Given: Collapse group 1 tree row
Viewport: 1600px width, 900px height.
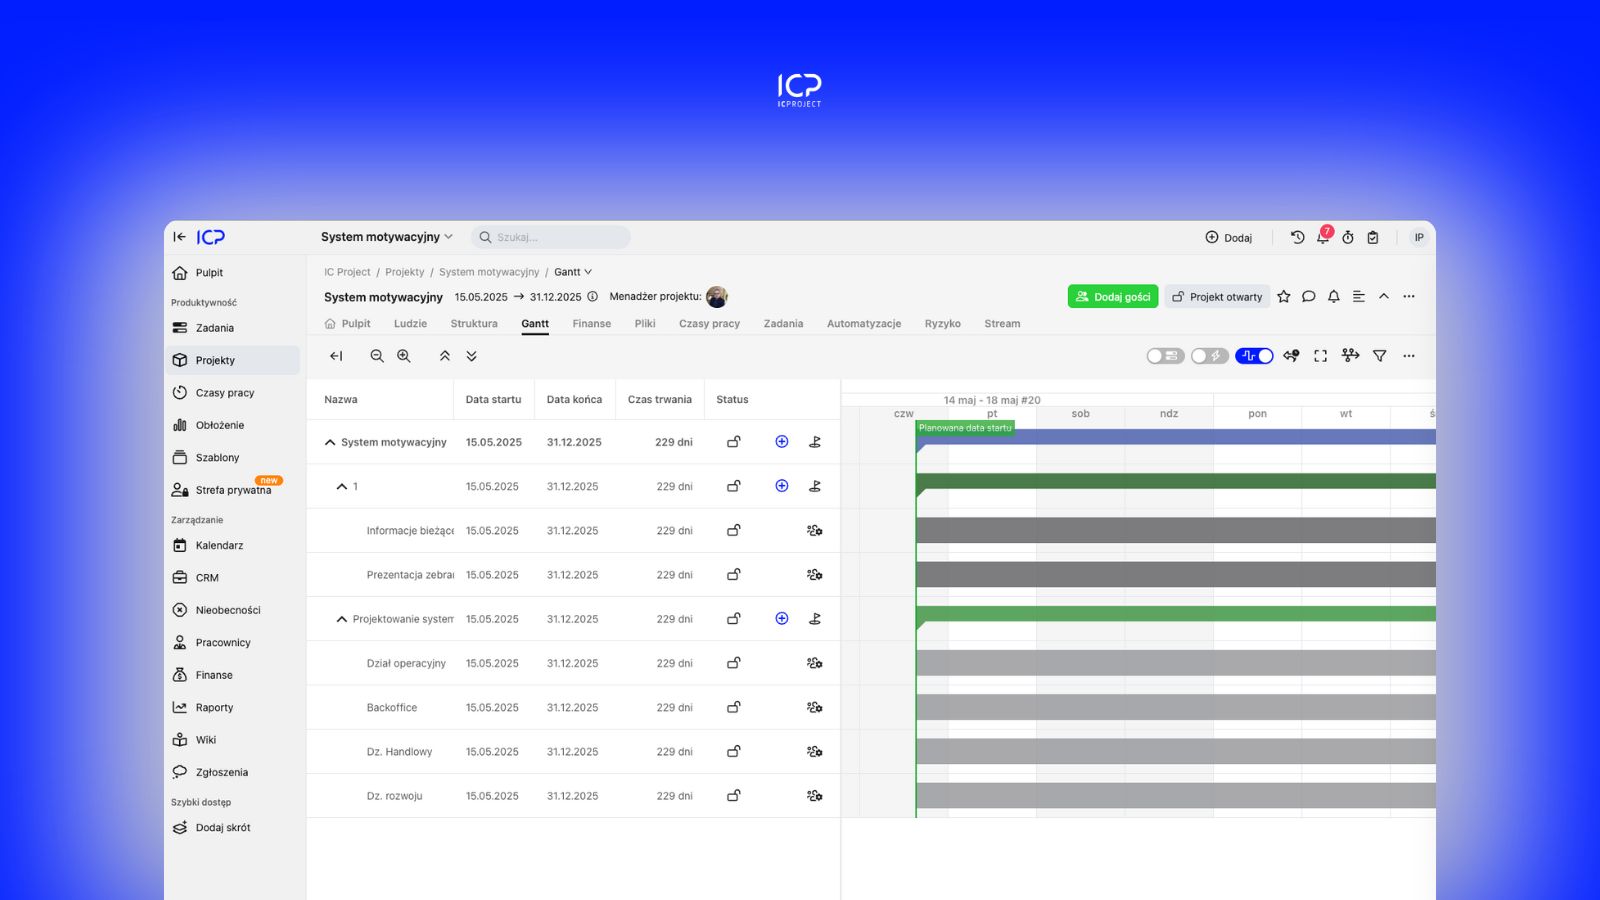Looking at the screenshot, I should [x=342, y=486].
